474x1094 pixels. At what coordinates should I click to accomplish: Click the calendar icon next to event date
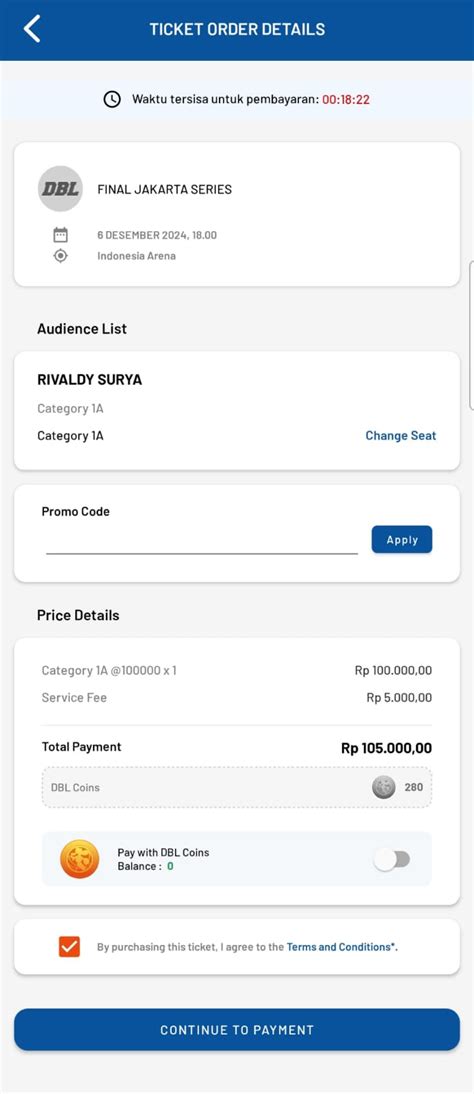(x=61, y=234)
